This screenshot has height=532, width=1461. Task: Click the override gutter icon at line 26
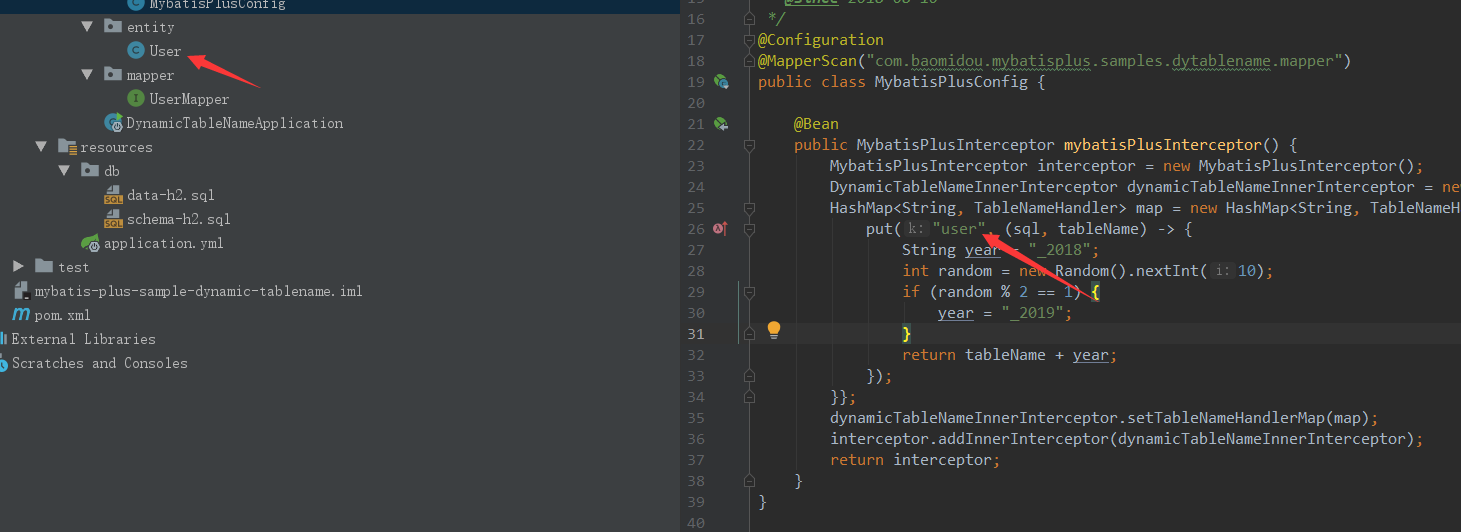721,229
